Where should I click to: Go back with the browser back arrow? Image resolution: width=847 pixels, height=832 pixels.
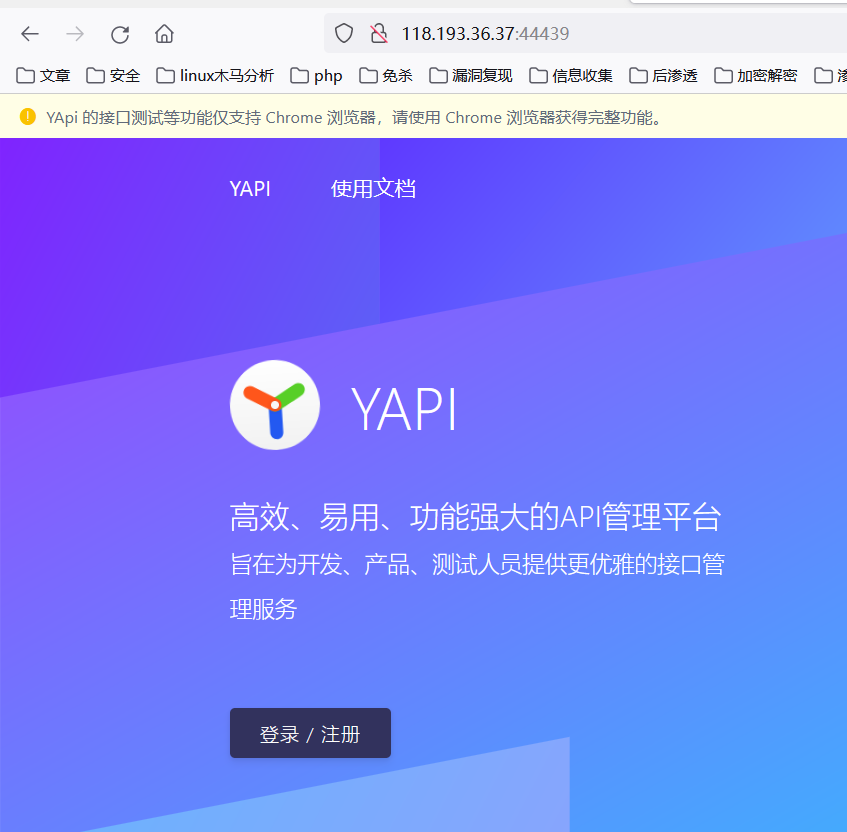click(x=30, y=34)
